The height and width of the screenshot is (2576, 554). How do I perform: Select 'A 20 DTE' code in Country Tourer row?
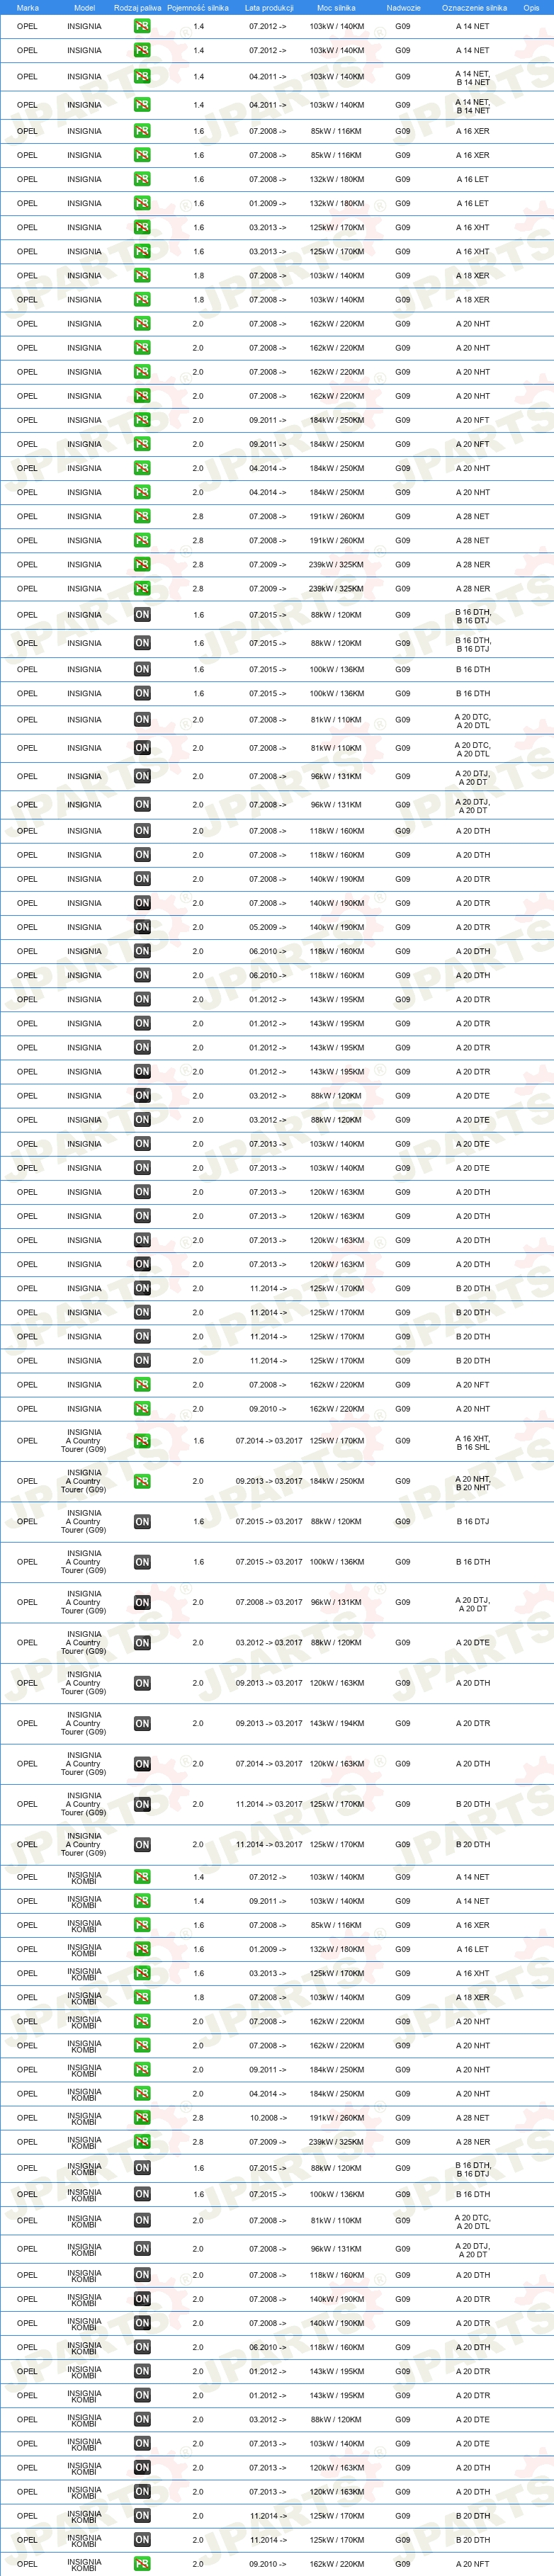(x=473, y=1643)
